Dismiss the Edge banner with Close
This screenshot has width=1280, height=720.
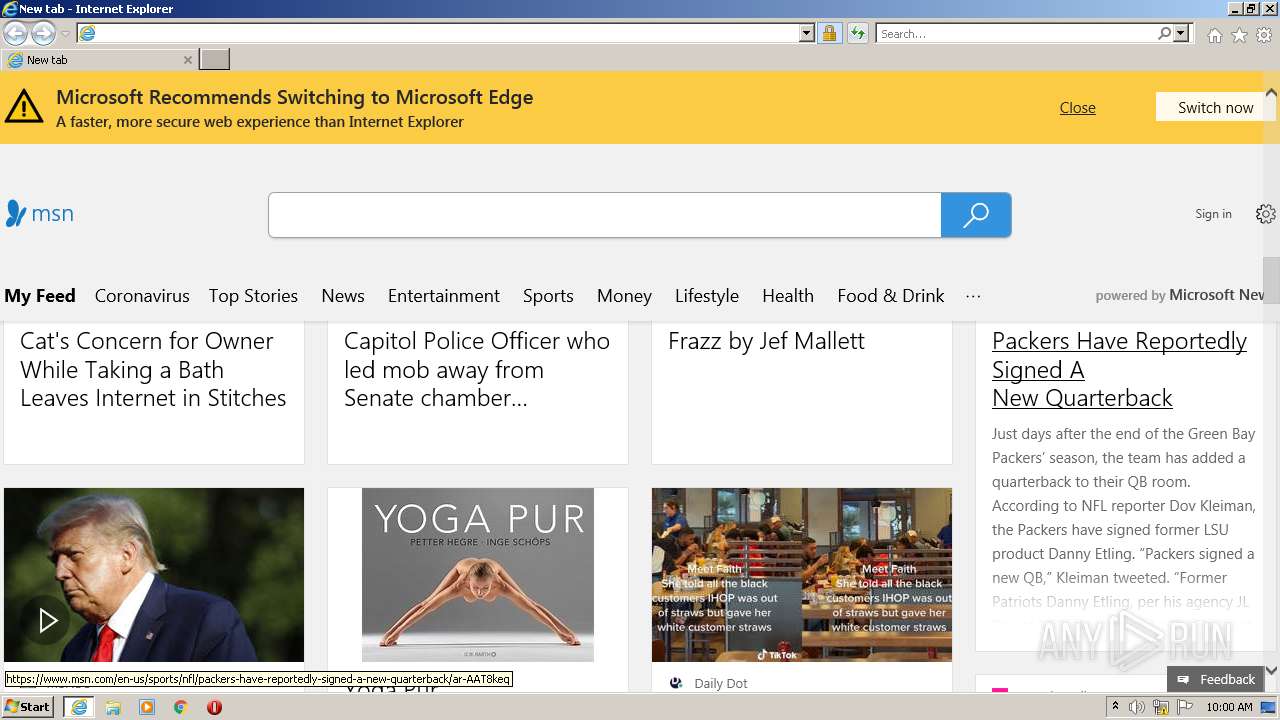coord(1077,107)
